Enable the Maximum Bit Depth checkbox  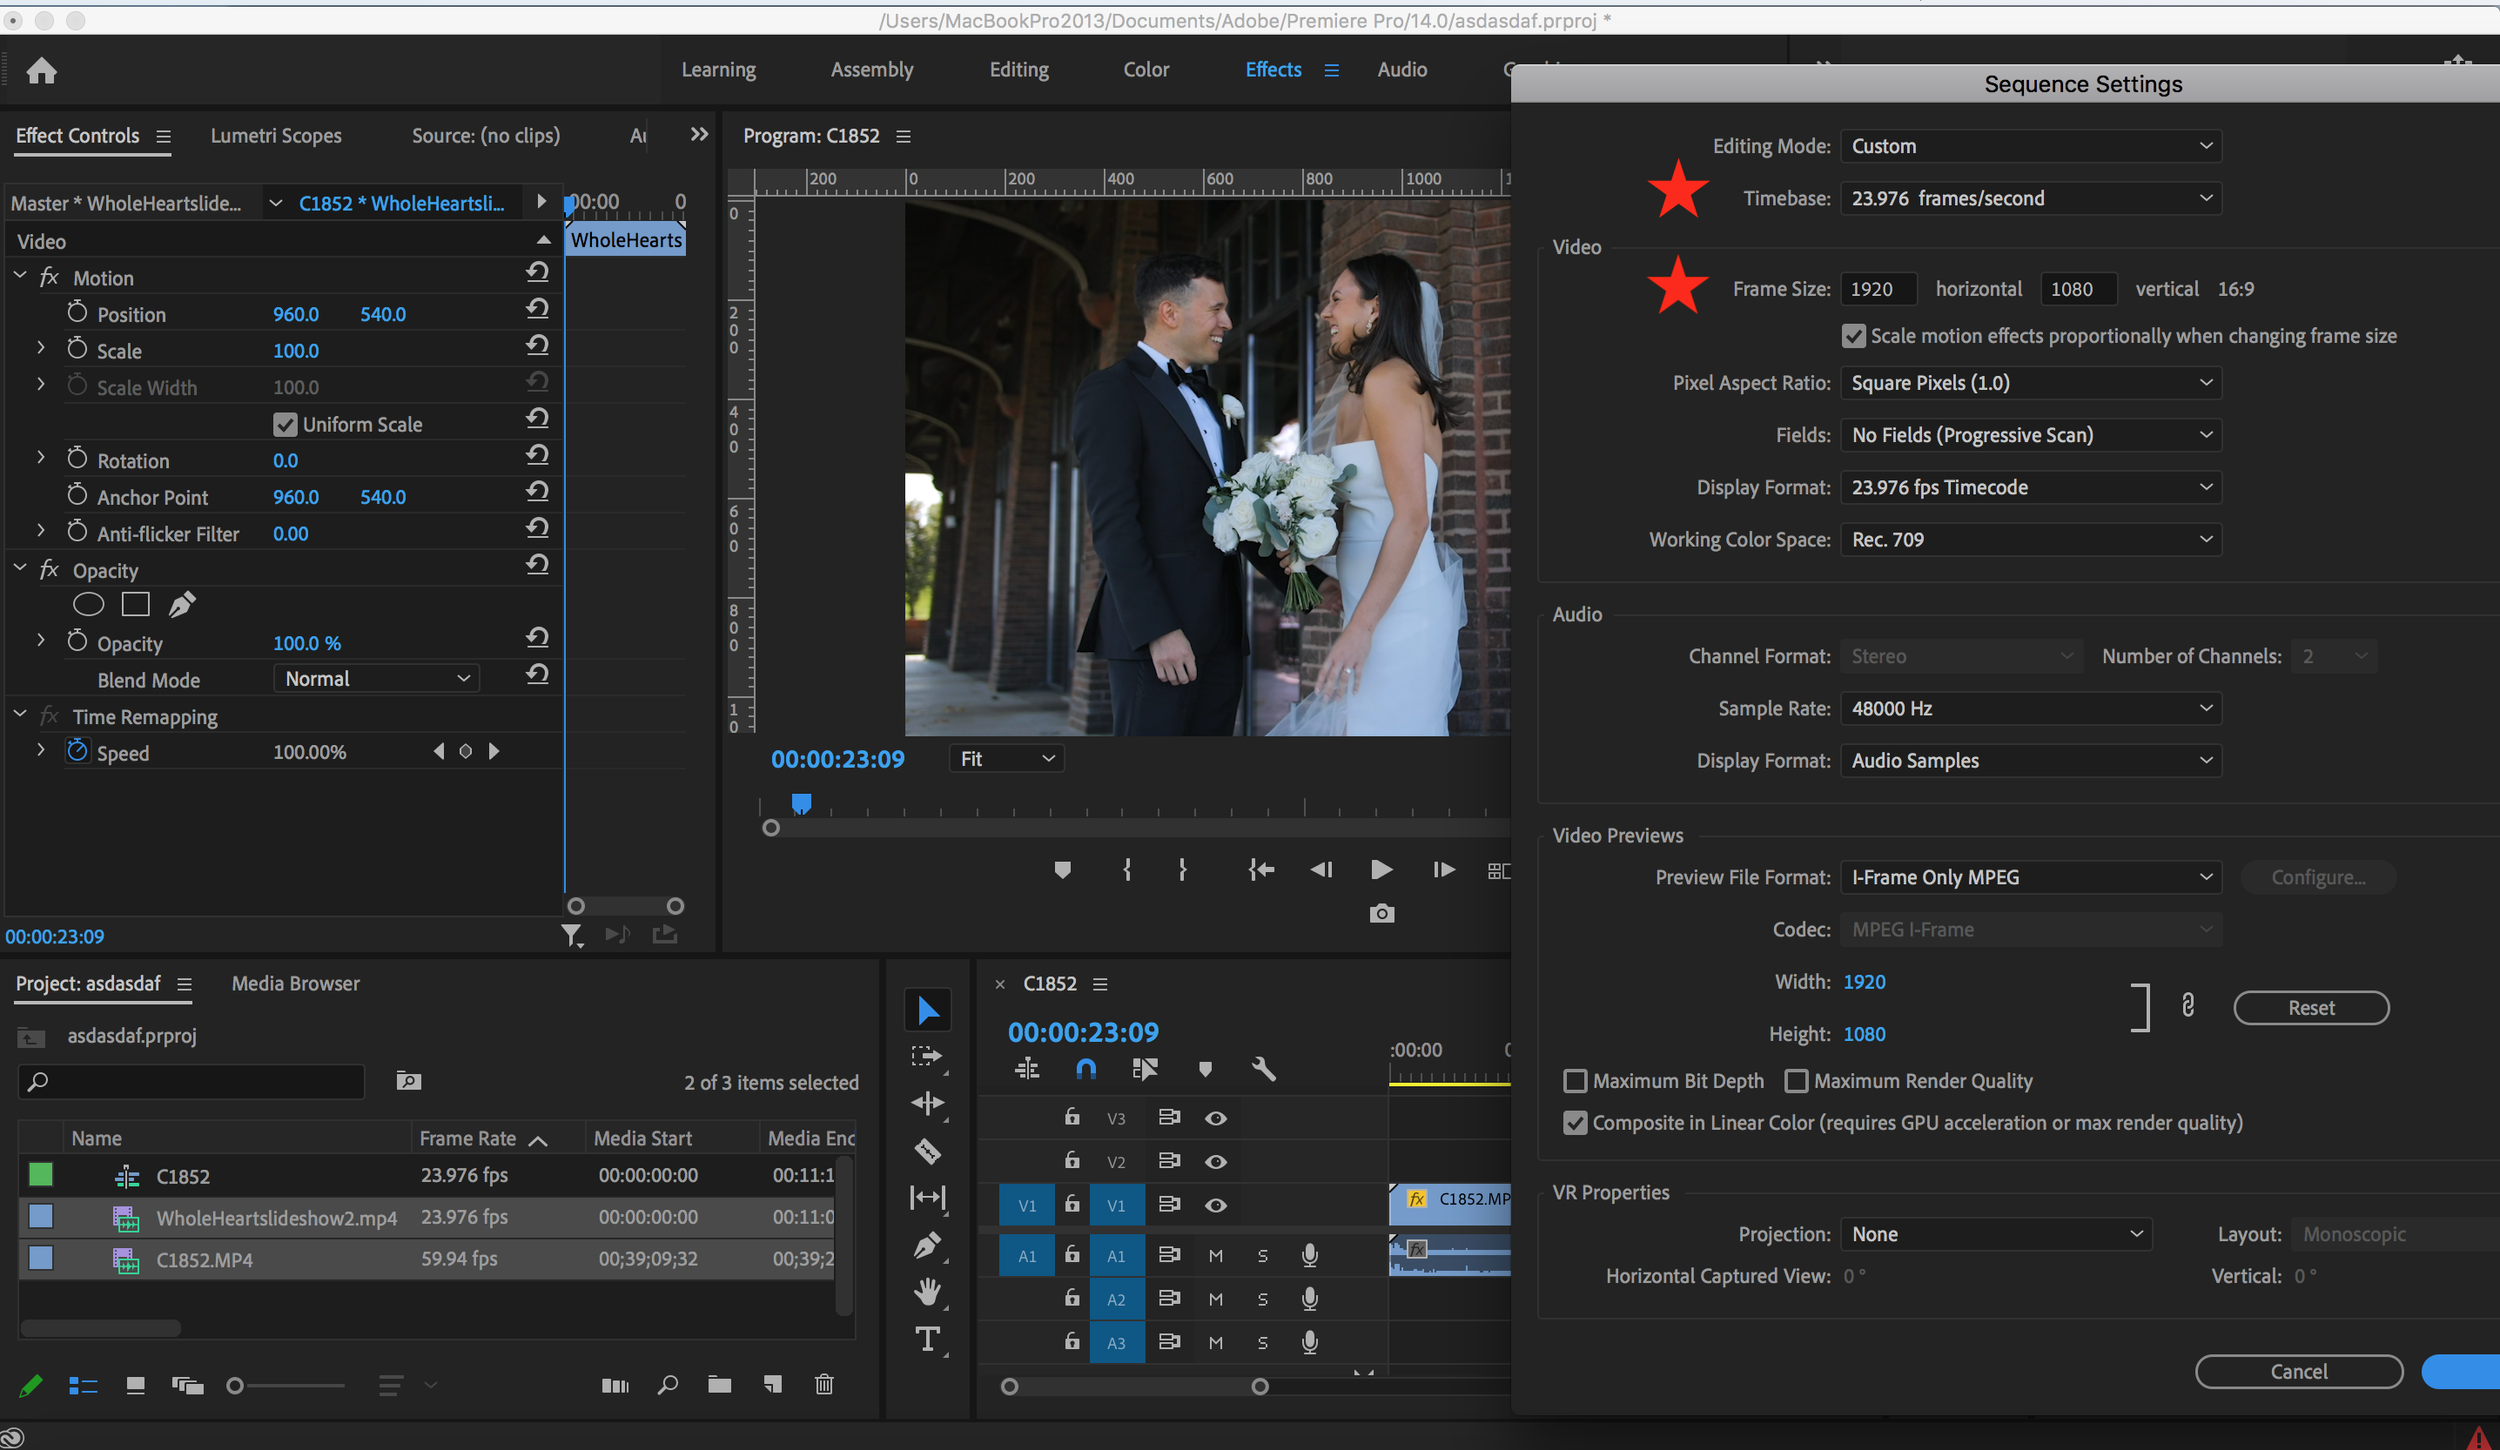[x=1576, y=1081]
